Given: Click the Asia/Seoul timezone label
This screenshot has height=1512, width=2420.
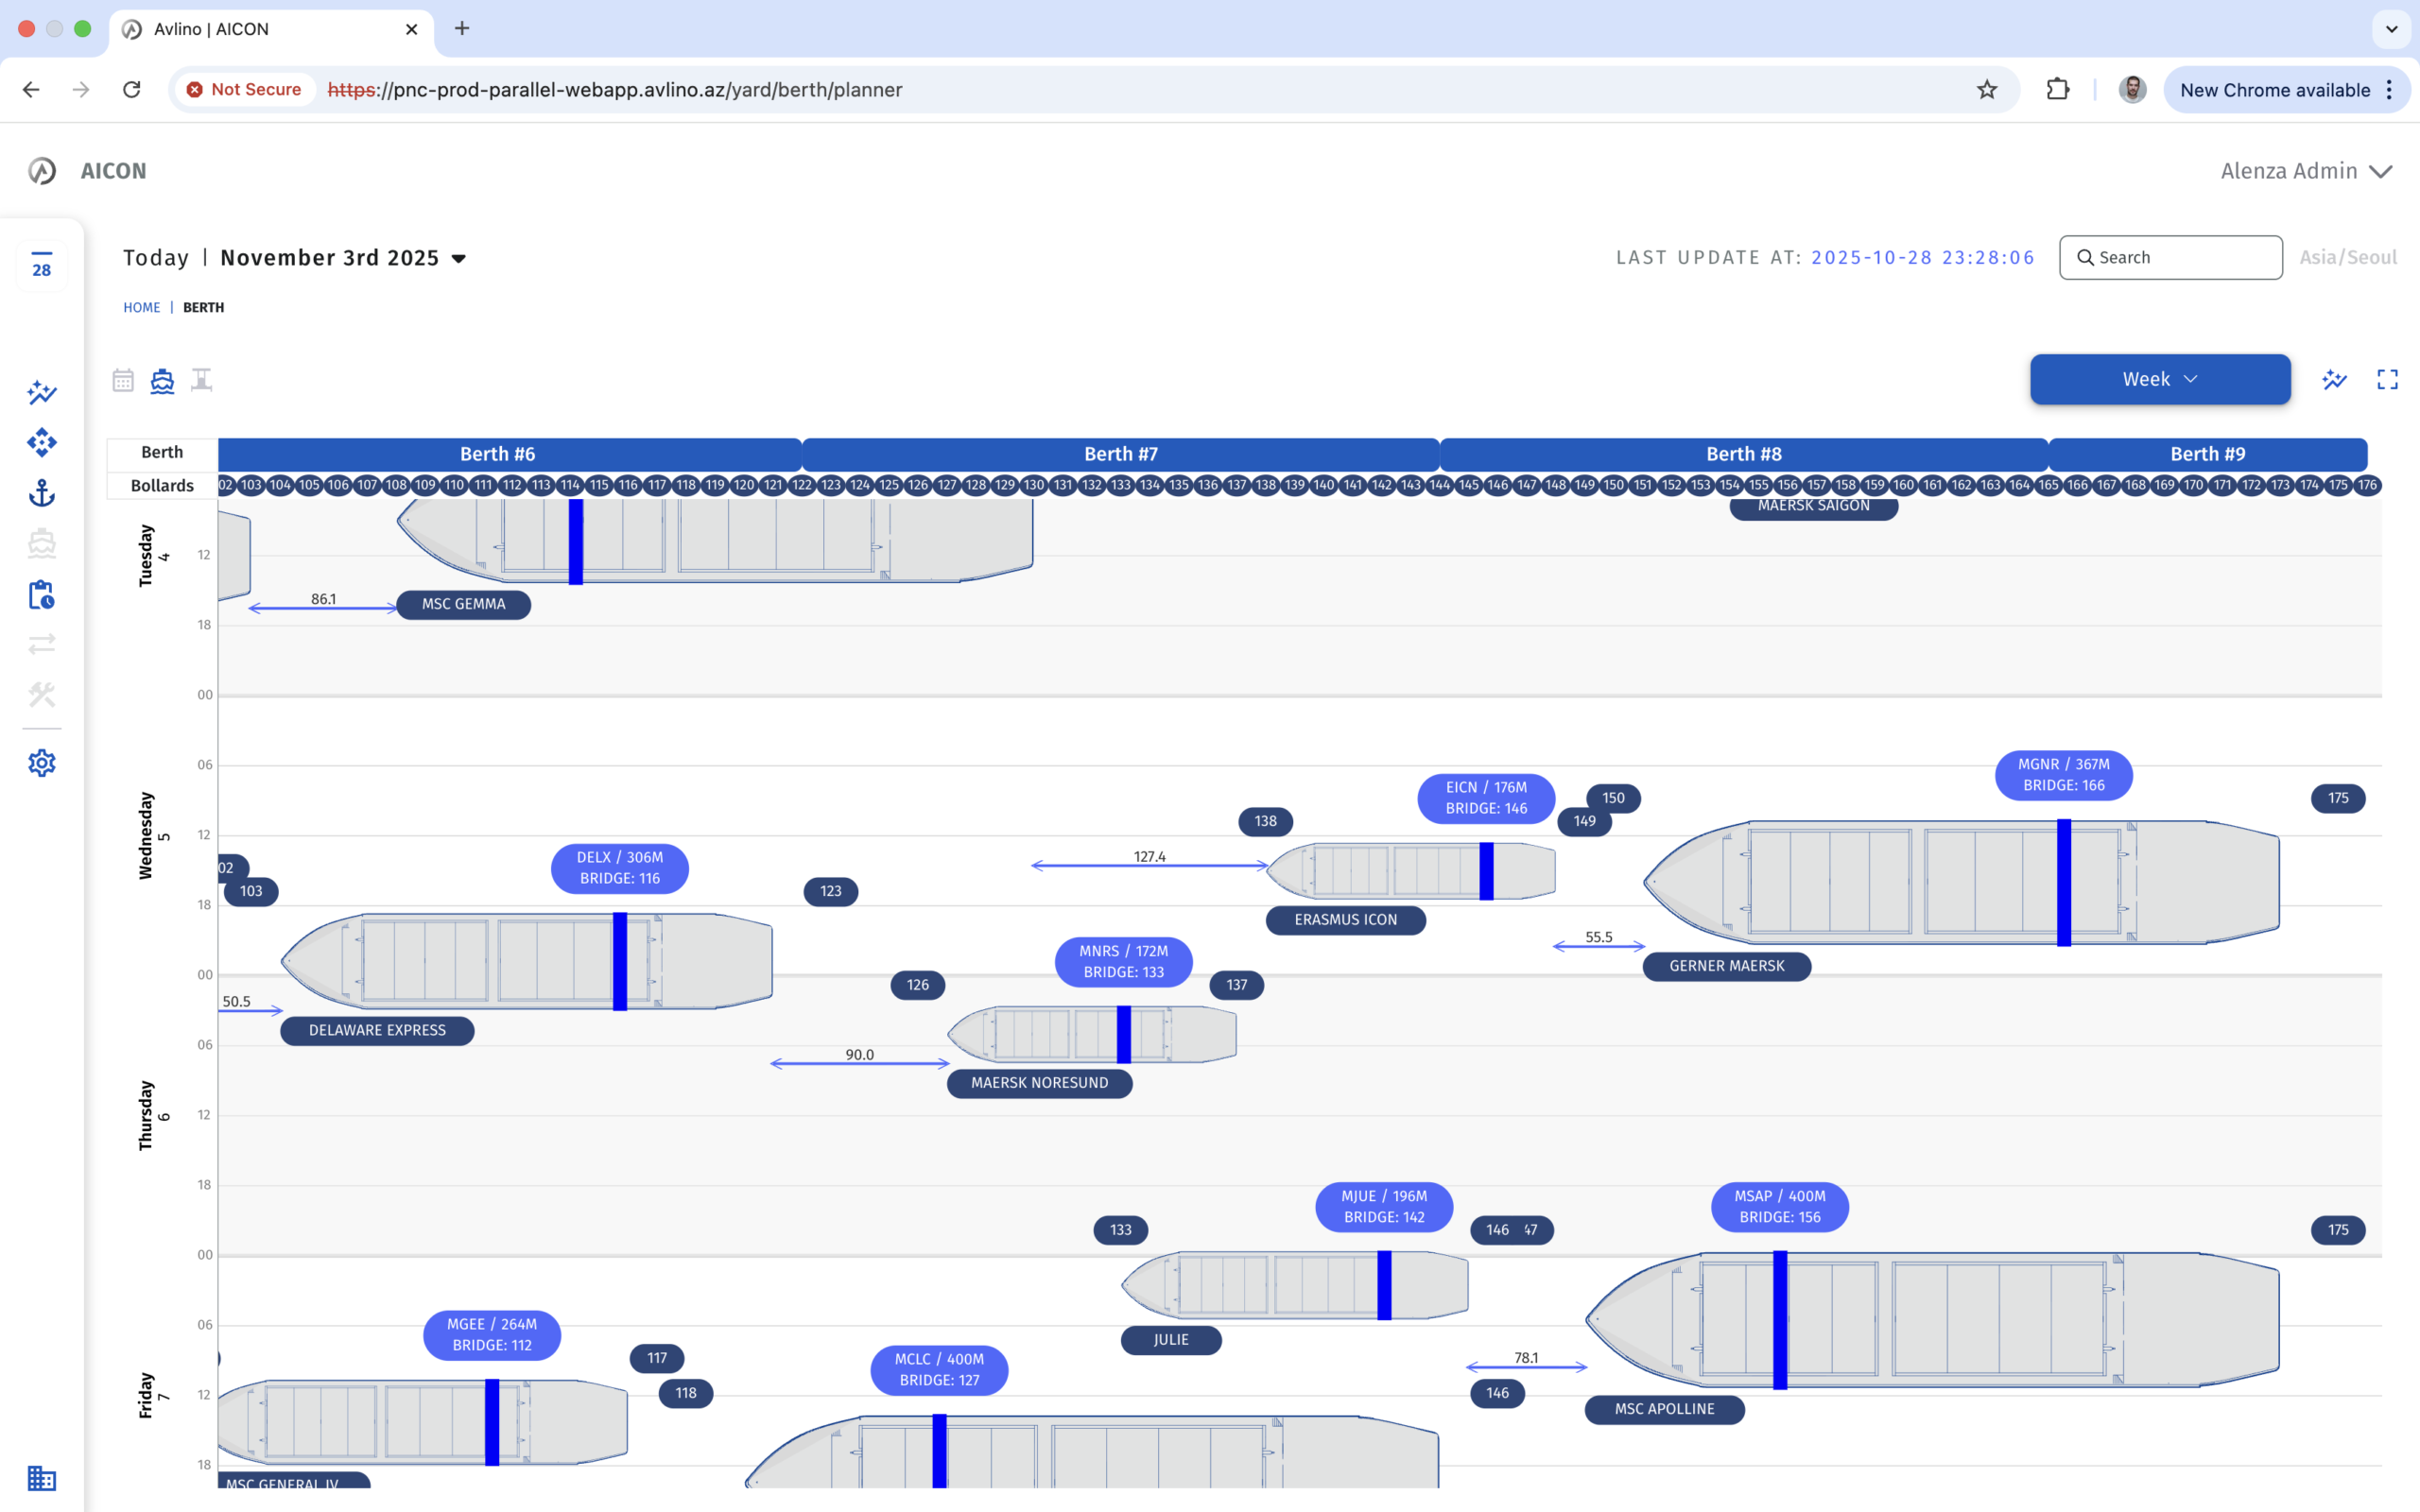Looking at the screenshot, I should click(2347, 258).
